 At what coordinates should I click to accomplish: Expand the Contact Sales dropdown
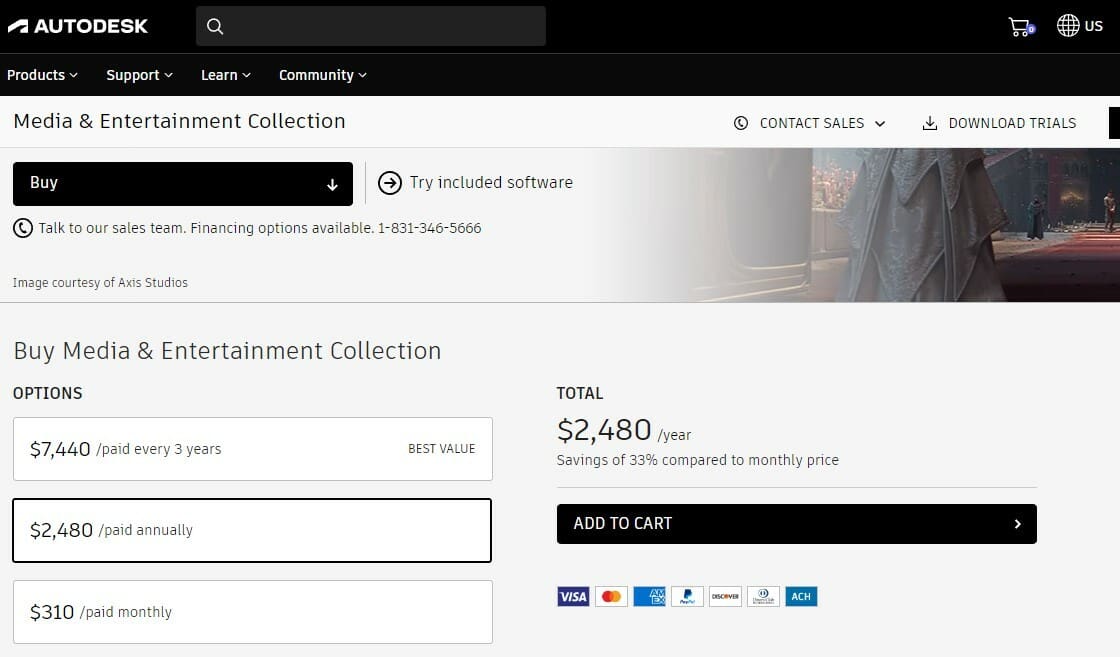click(x=810, y=123)
